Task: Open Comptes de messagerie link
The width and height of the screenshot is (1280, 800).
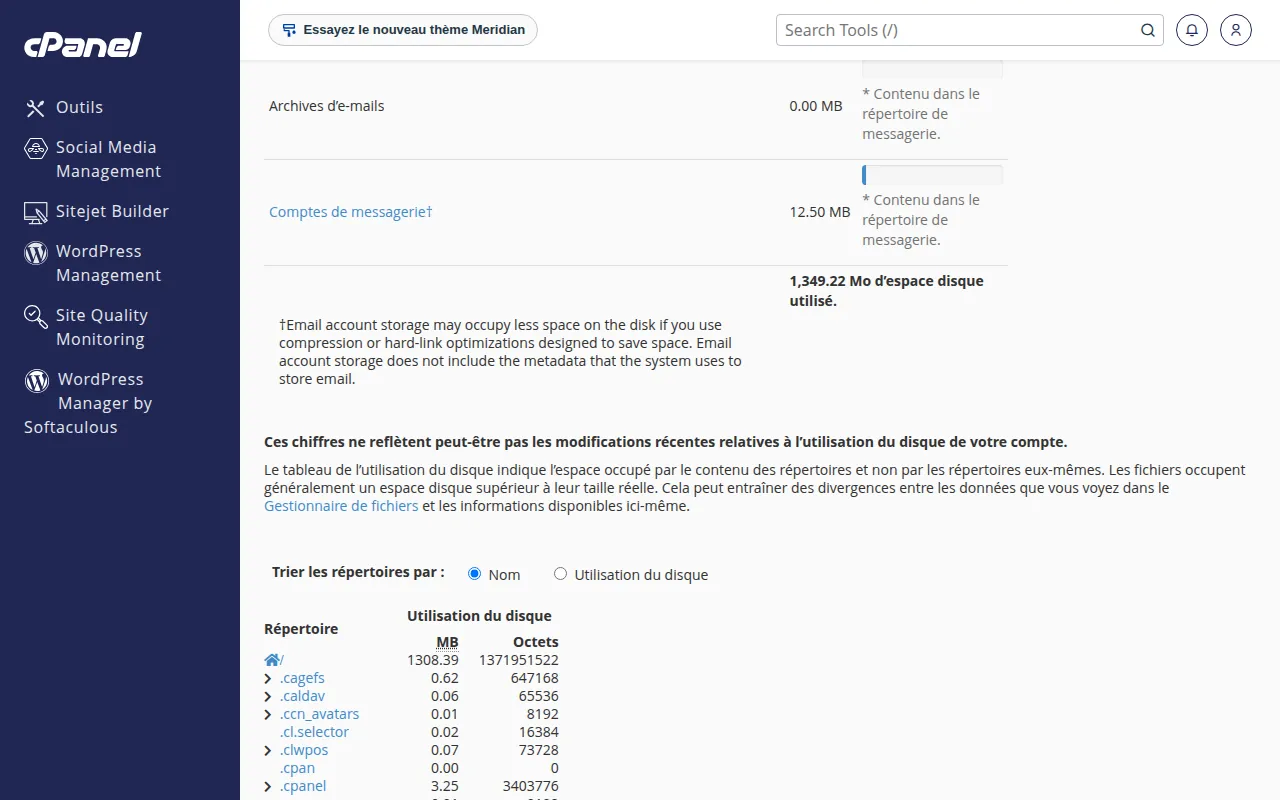Action: click(x=350, y=212)
